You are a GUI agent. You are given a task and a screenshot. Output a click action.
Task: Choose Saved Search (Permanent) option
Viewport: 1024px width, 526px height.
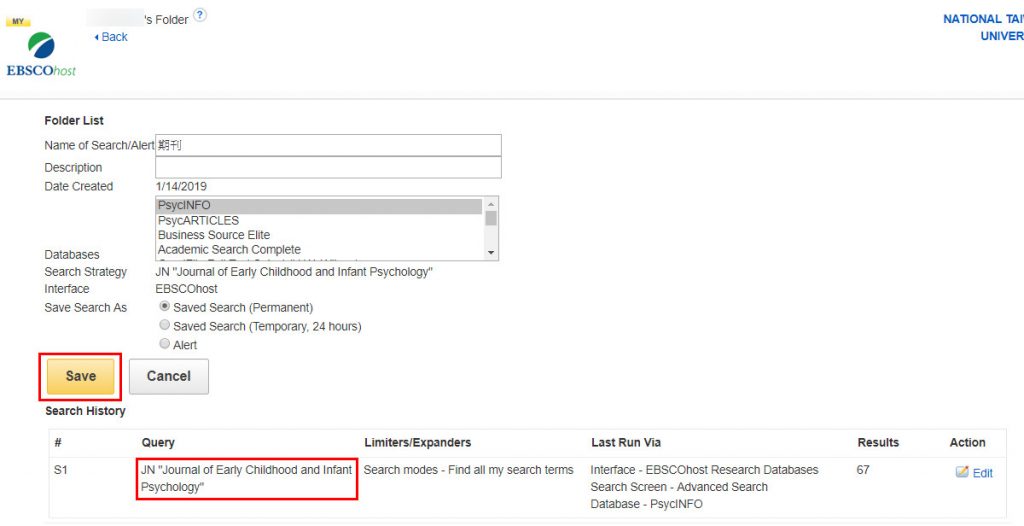point(165,306)
